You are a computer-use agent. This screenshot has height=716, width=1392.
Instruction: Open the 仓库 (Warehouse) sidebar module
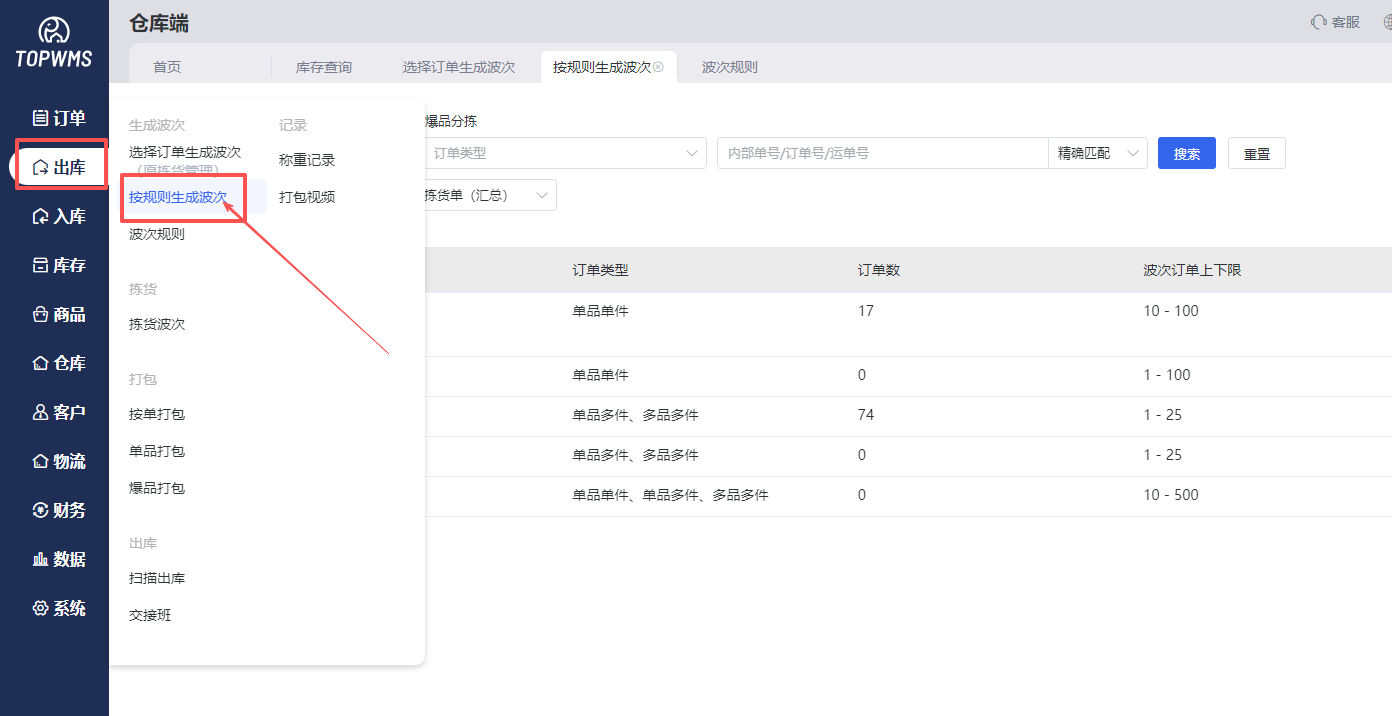58,363
